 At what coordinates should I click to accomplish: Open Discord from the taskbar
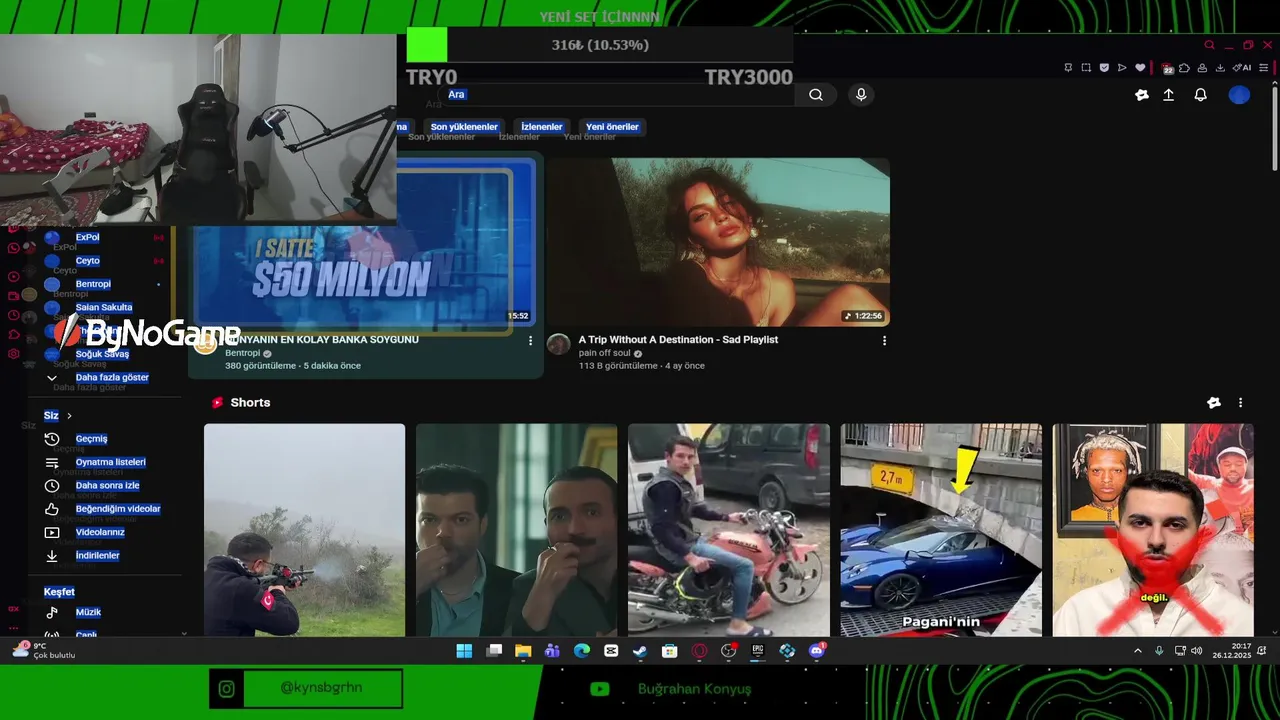(817, 651)
